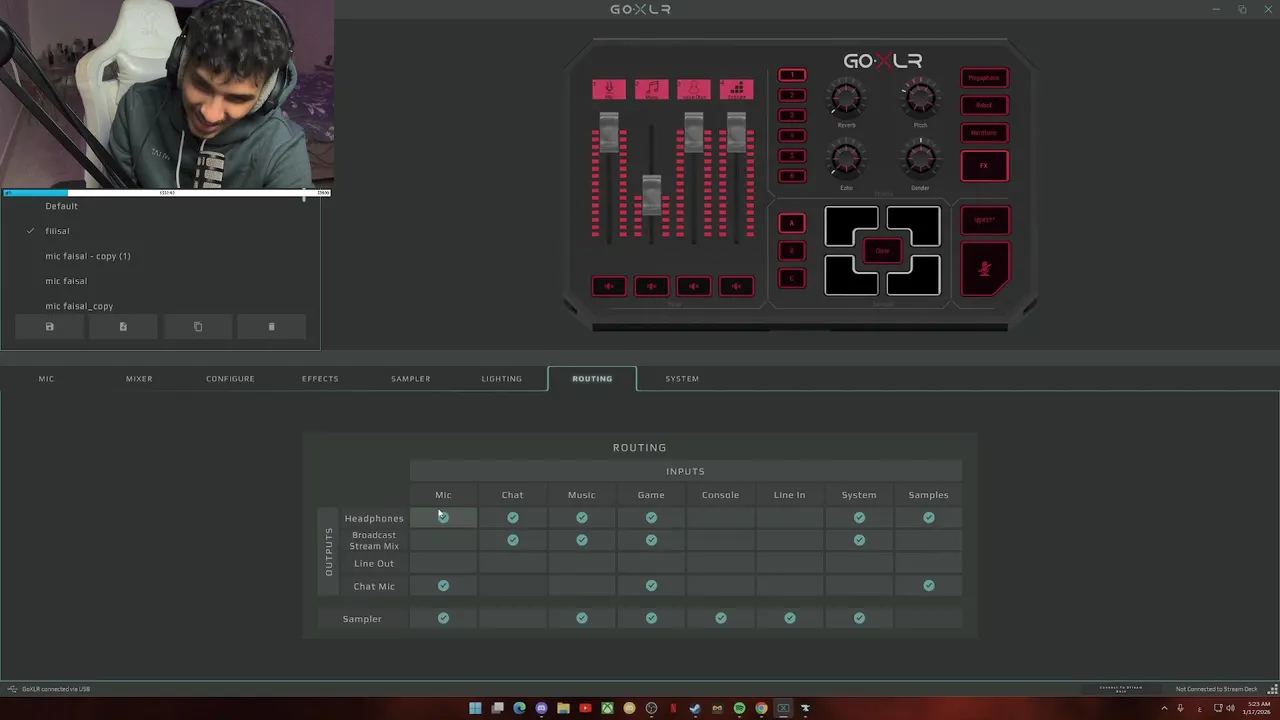
Task: Open the SYSTEM tab
Action: (682, 379)
